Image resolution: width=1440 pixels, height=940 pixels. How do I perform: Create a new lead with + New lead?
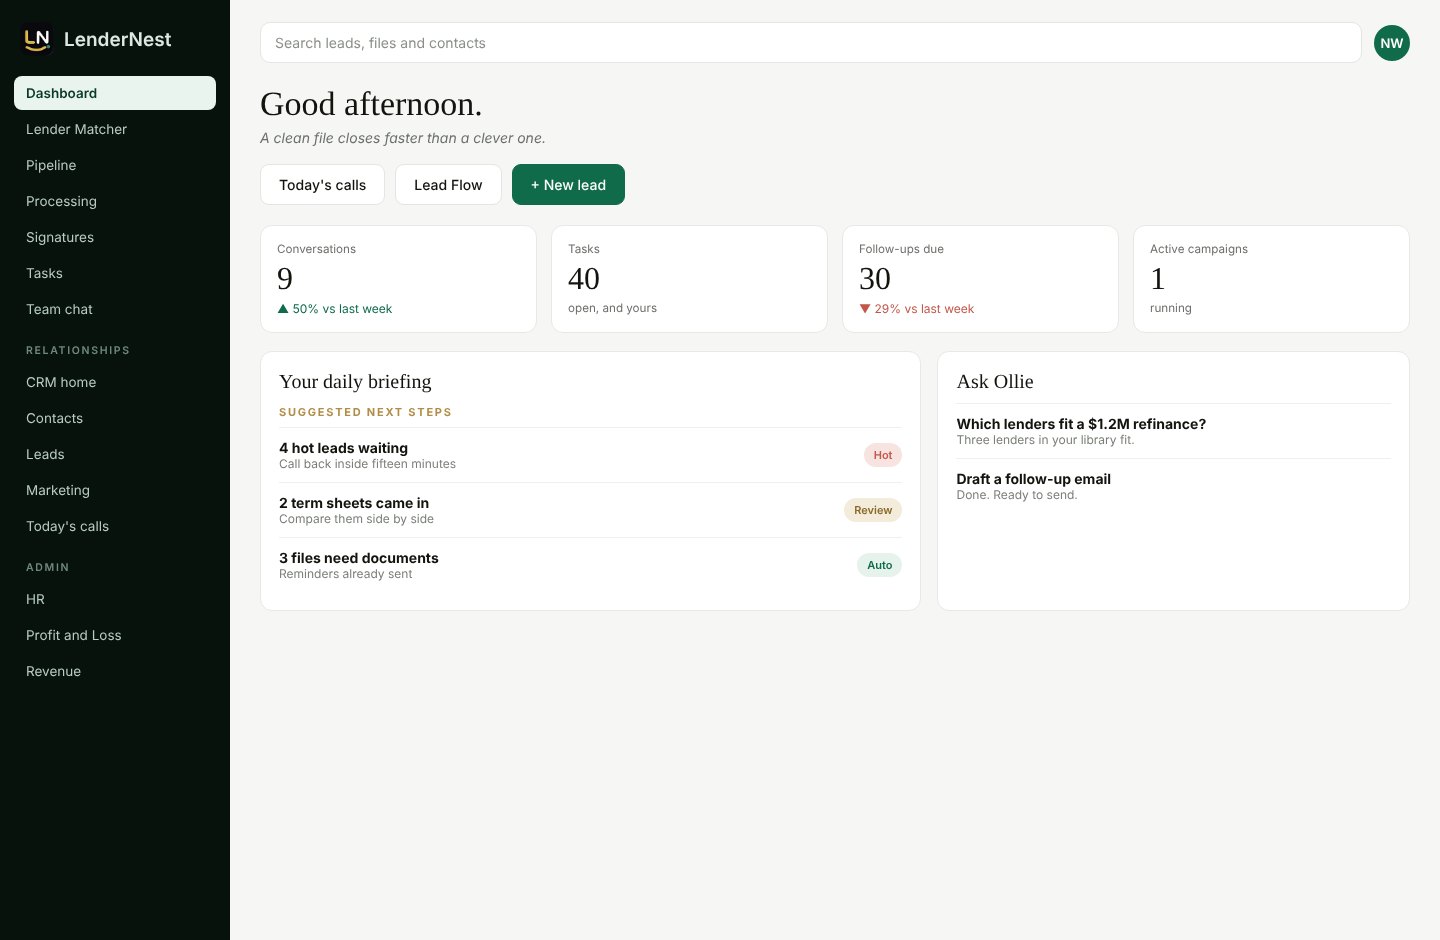[x=568, y=185]
